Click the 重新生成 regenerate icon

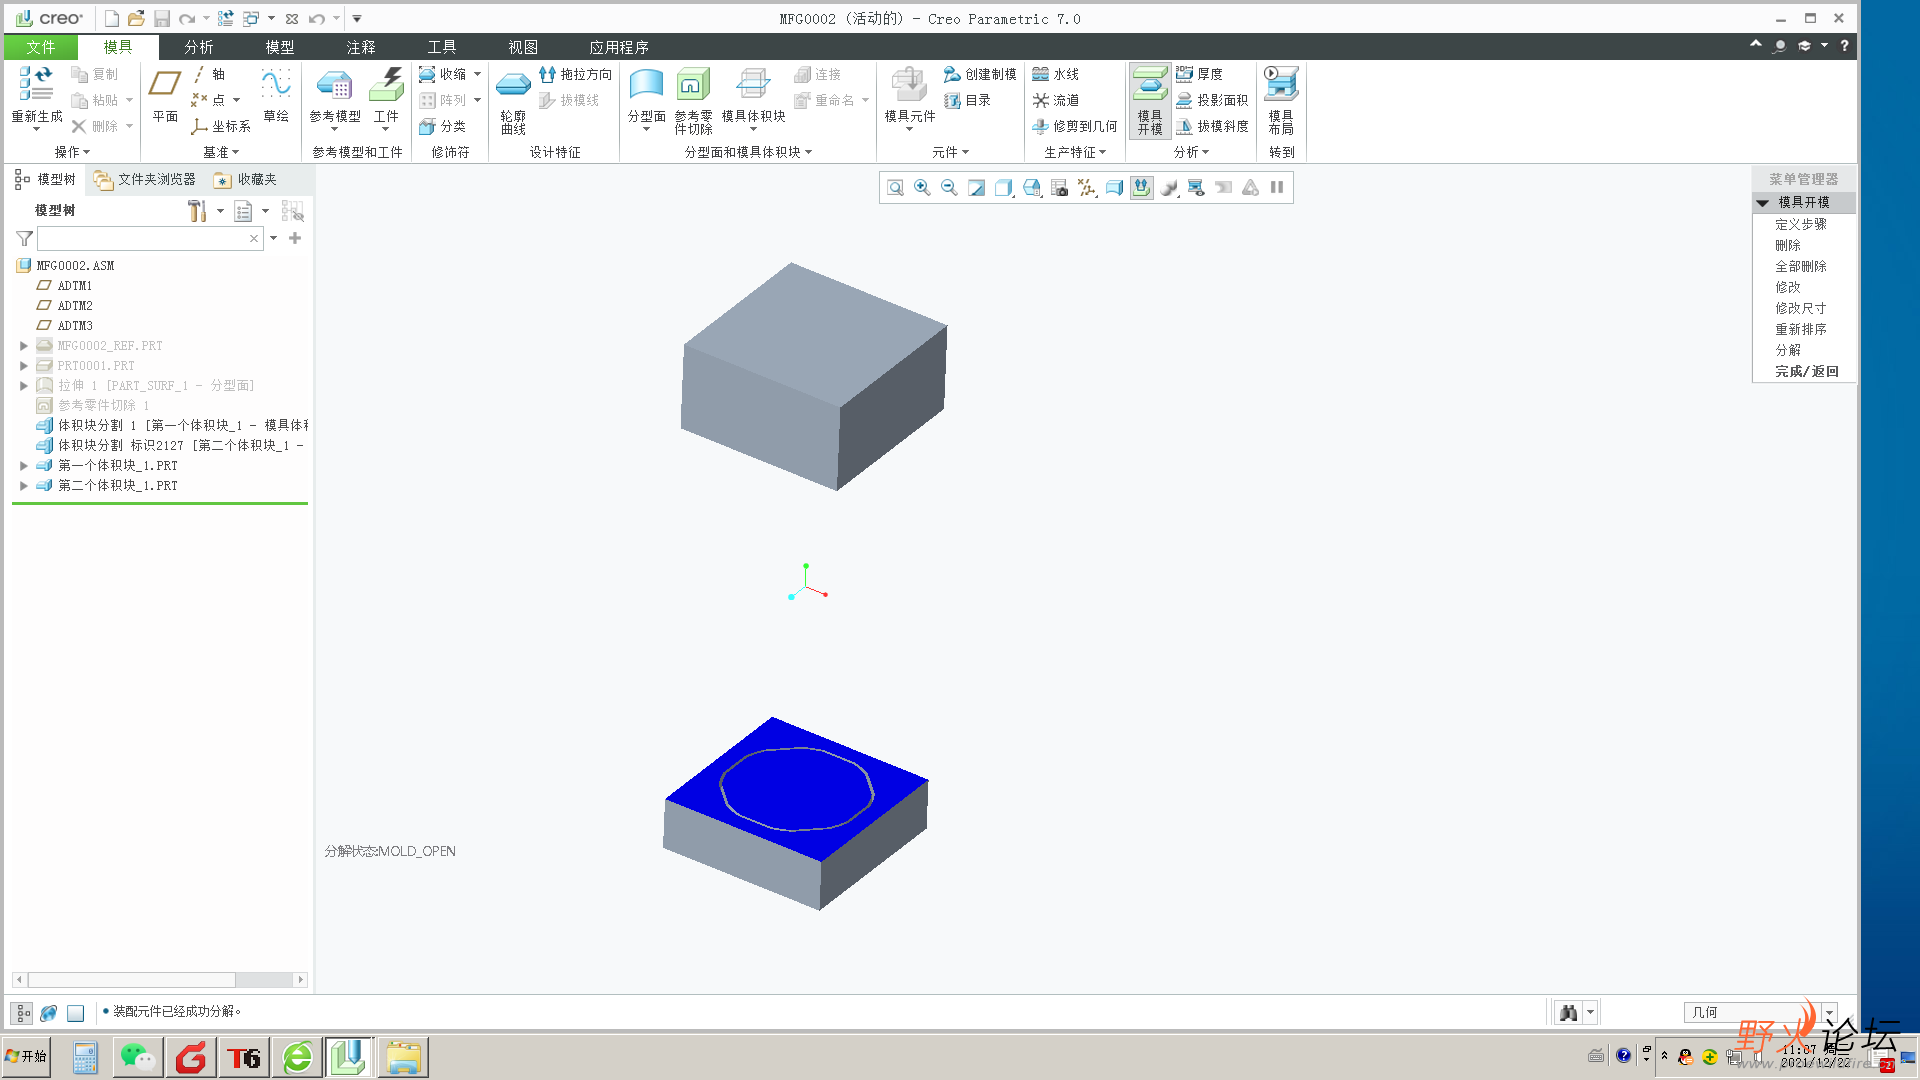coord(36,98)
